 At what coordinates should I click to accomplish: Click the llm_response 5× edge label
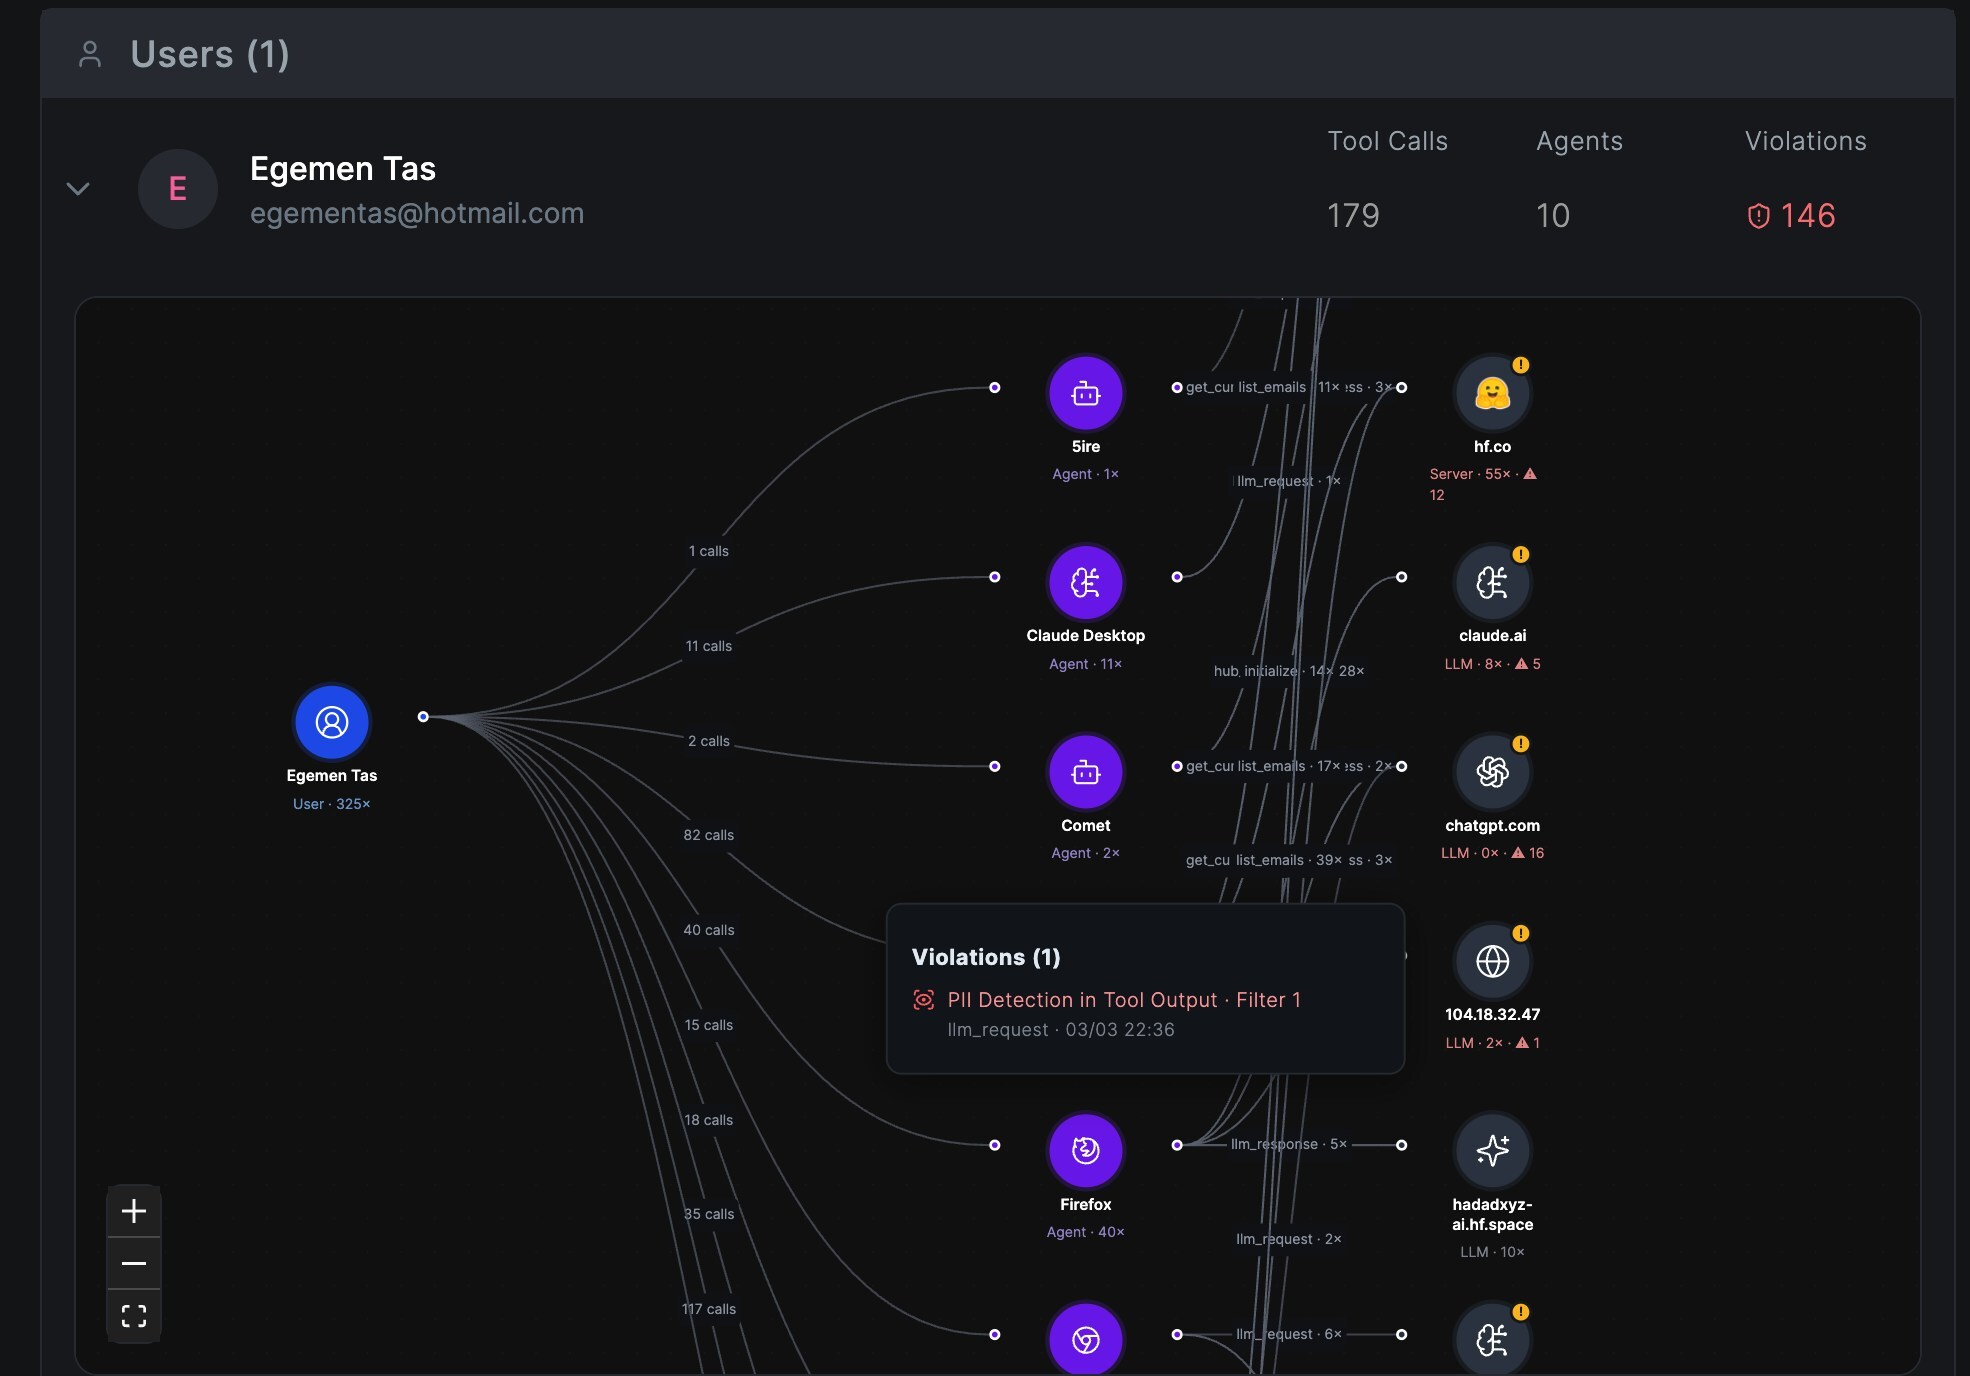tap(1288, 1144)
